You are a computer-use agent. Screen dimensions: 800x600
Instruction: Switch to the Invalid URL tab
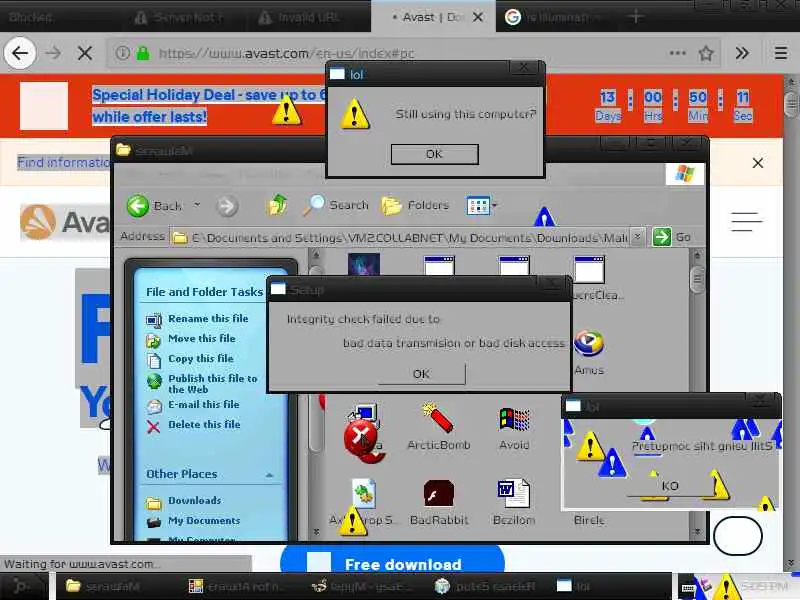pyautogui.click(x=307, y=17)
